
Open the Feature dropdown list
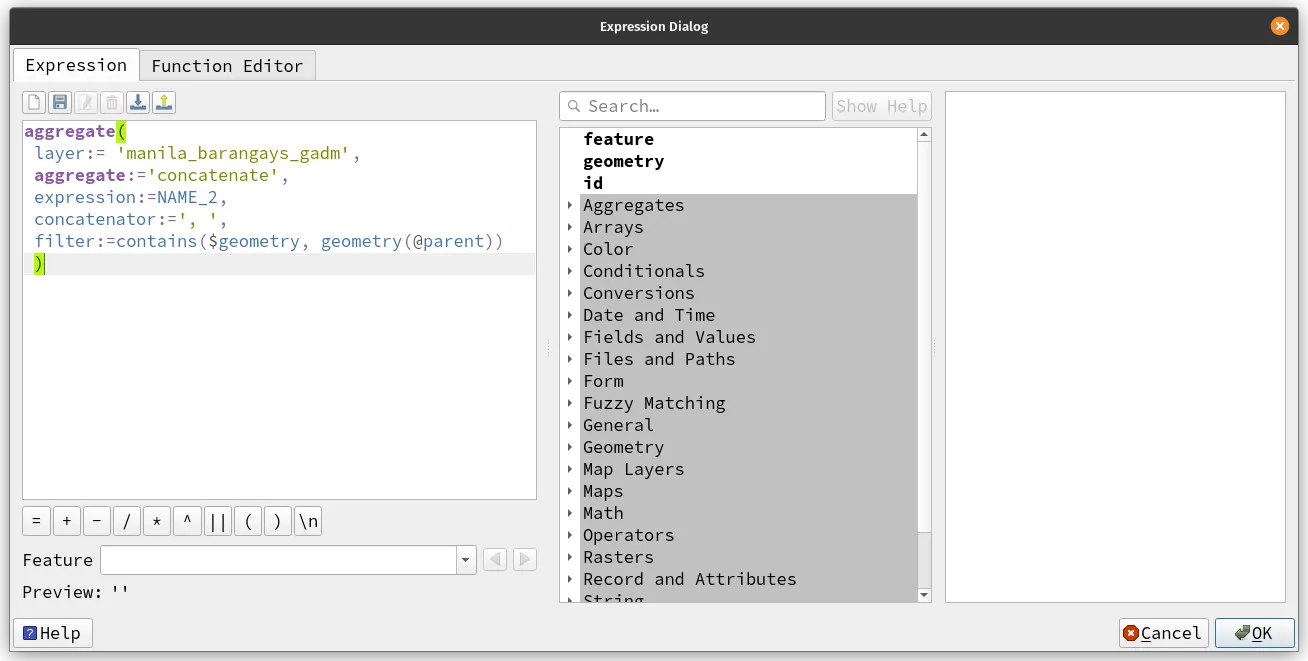[x=465, y=560]
